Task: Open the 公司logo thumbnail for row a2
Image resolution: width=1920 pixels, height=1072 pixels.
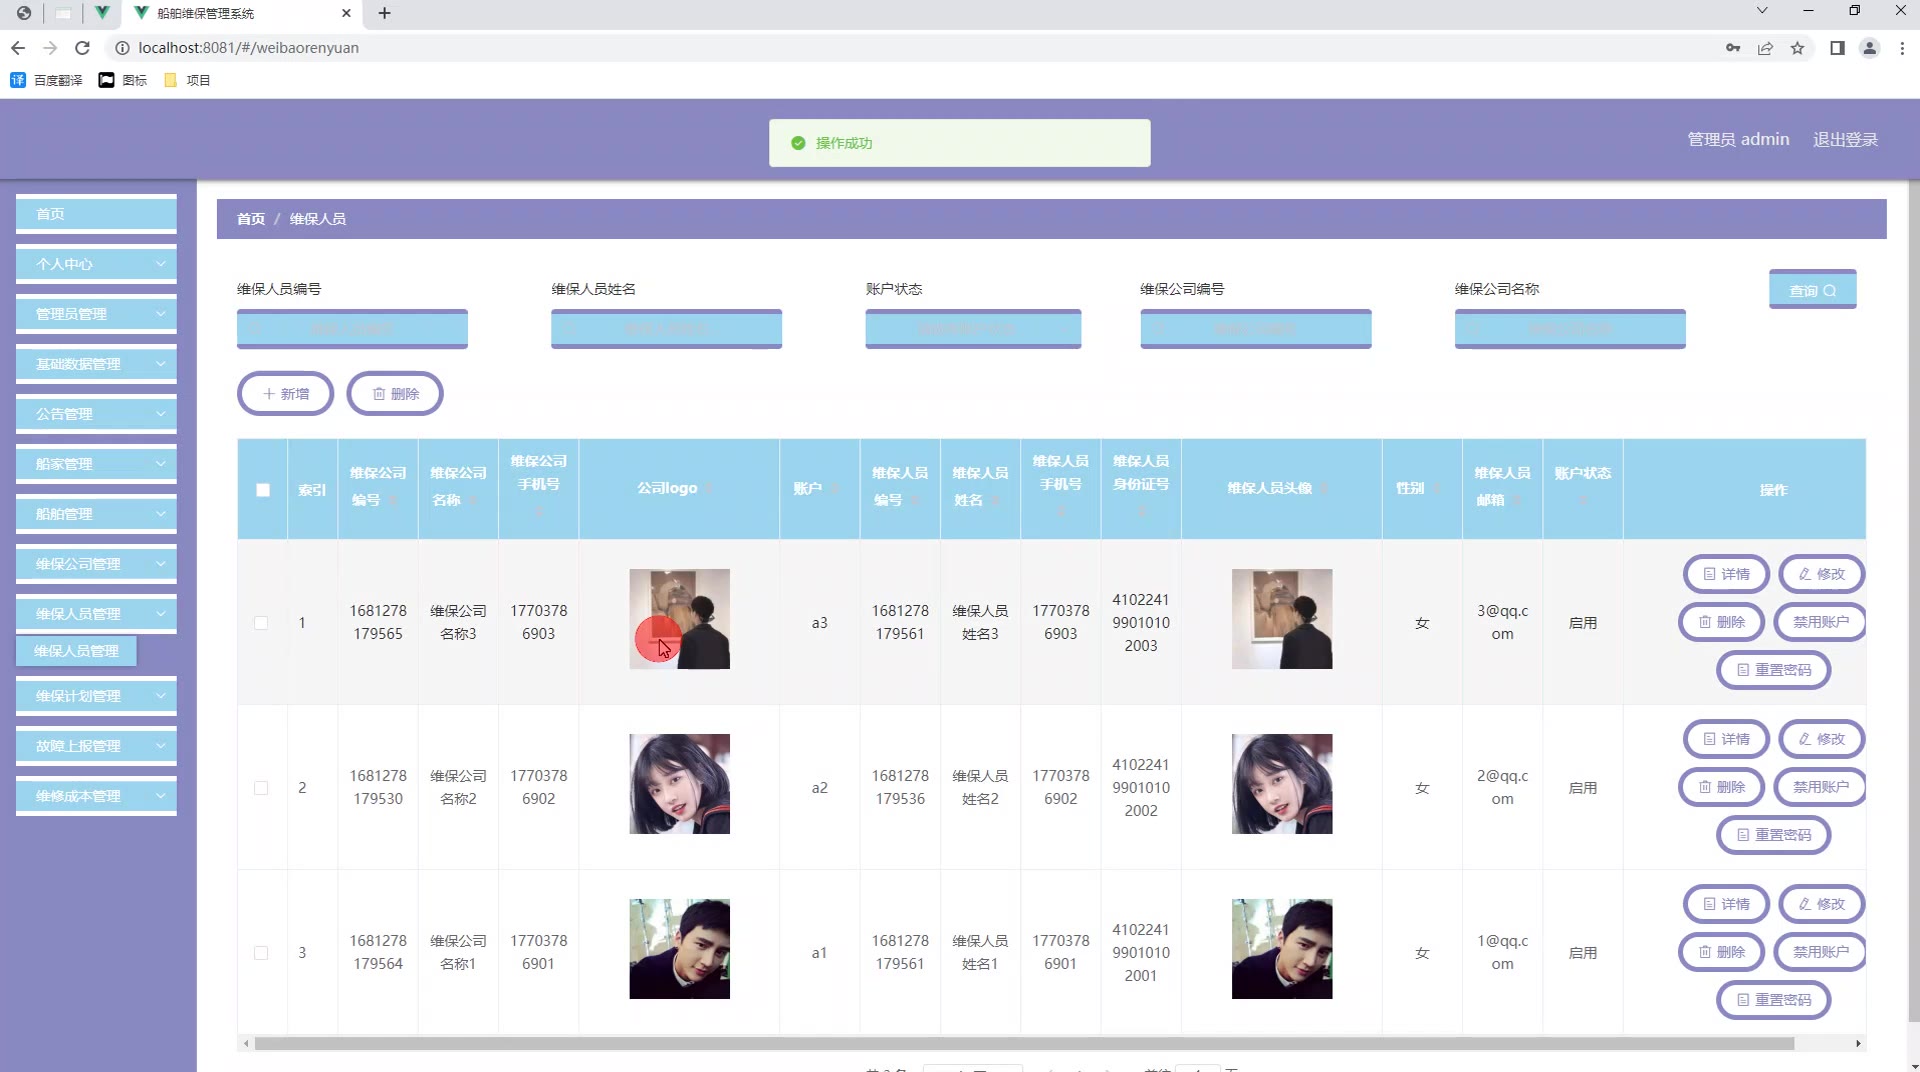Action: point(679,784)
